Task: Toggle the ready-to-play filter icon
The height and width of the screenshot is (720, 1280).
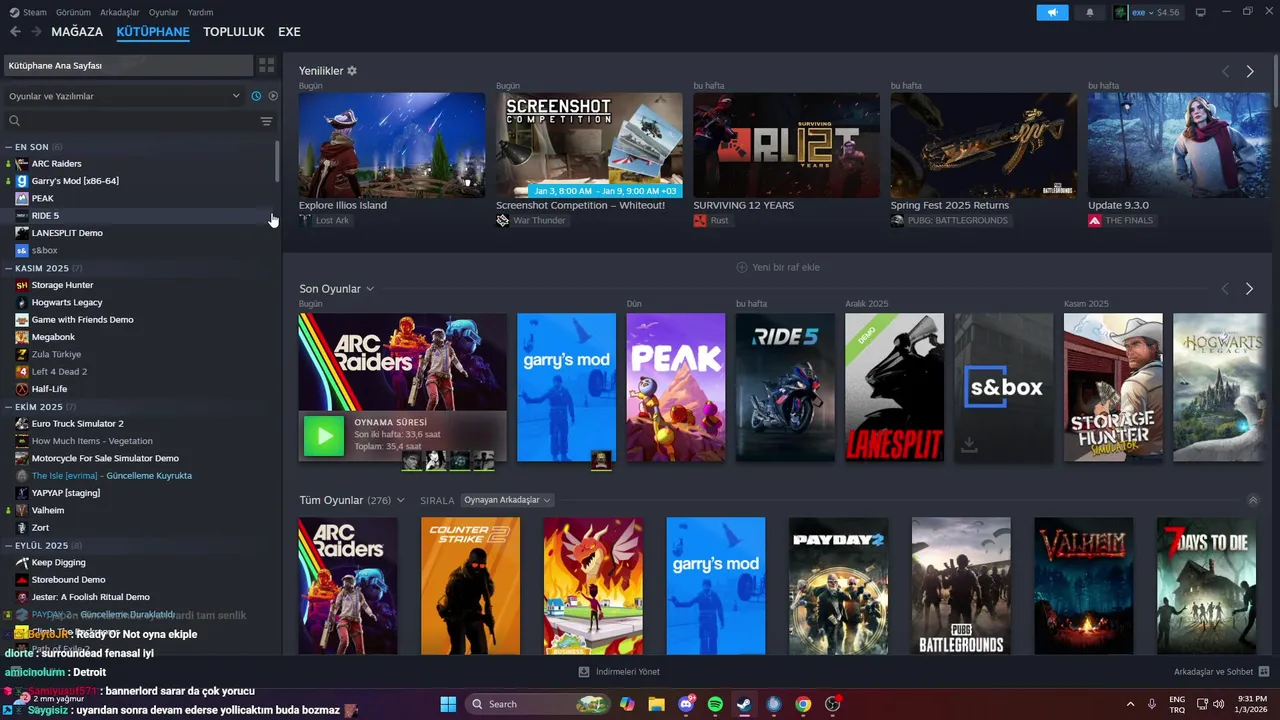Action: pyautogui.click(x=273, y=96)
